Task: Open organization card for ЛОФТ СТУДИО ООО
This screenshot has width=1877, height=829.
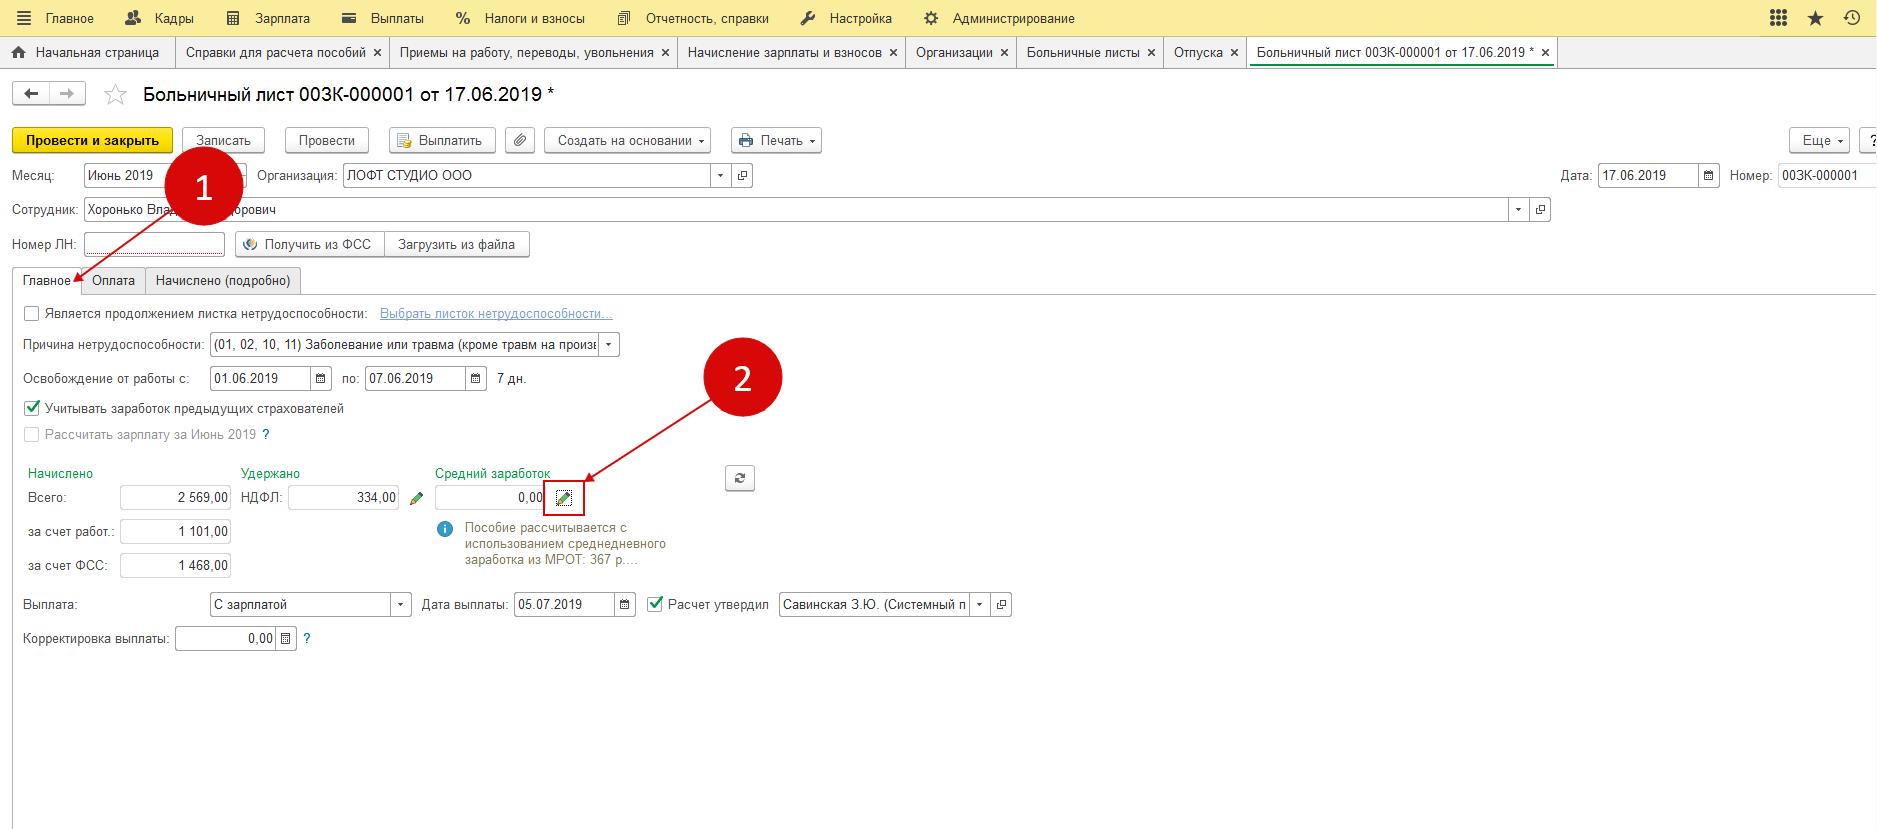Action: pos(742,175)
